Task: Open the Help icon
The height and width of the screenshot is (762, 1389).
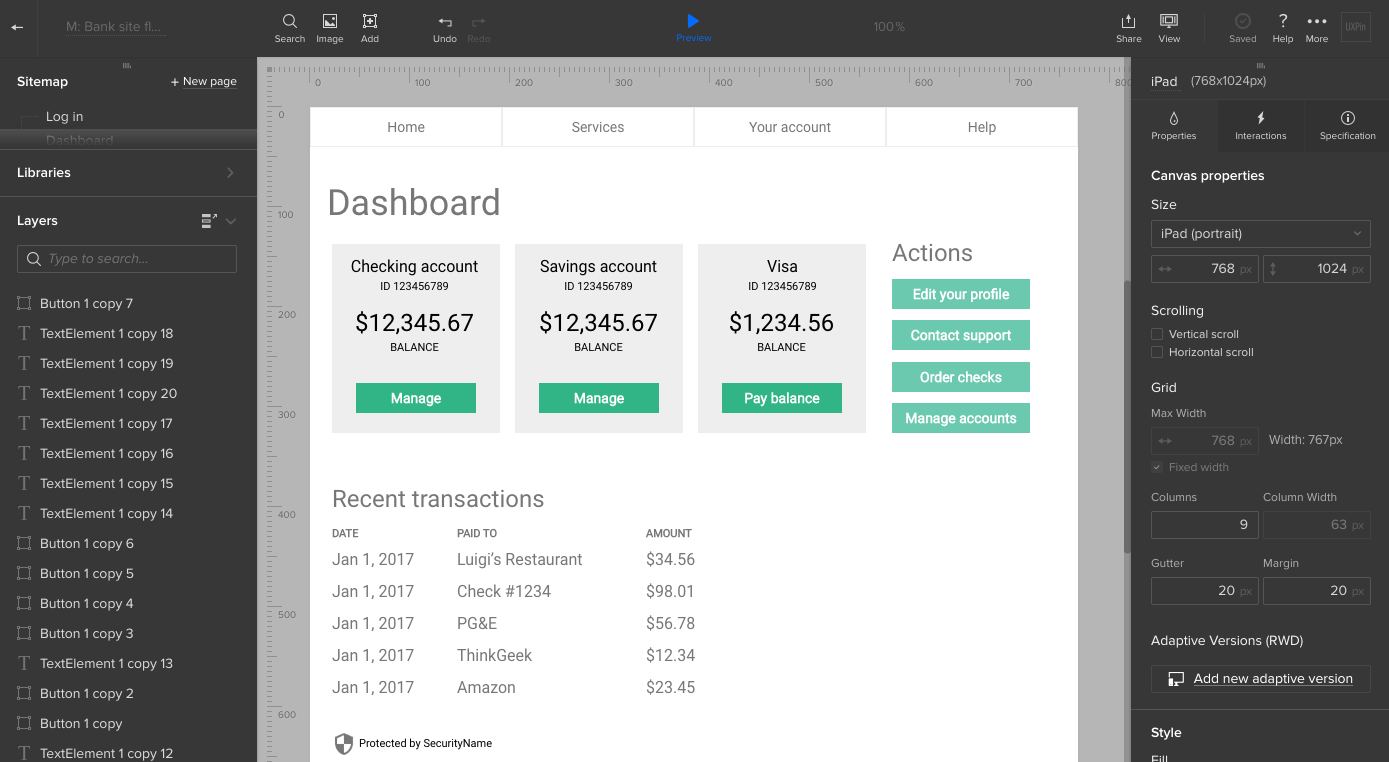Action: point(1282,22)
